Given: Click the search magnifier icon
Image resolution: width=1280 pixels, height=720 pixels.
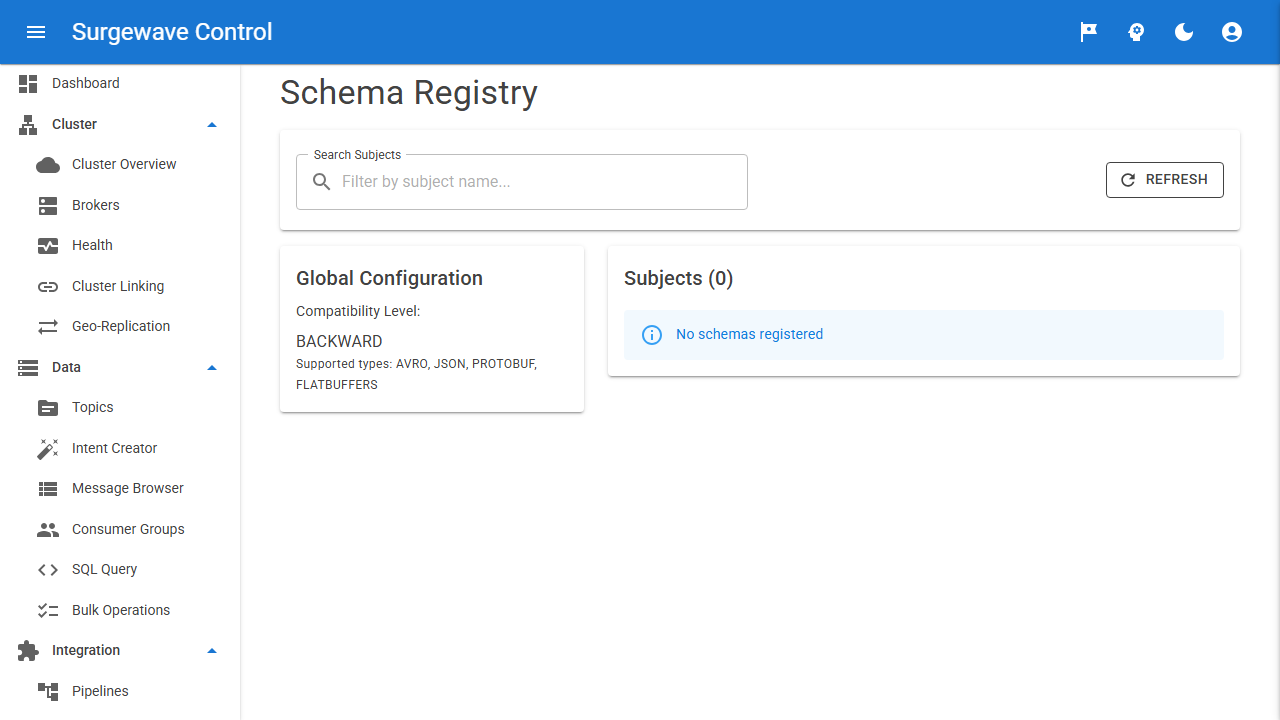Looking at the screenshot, I should coord(322,182).
